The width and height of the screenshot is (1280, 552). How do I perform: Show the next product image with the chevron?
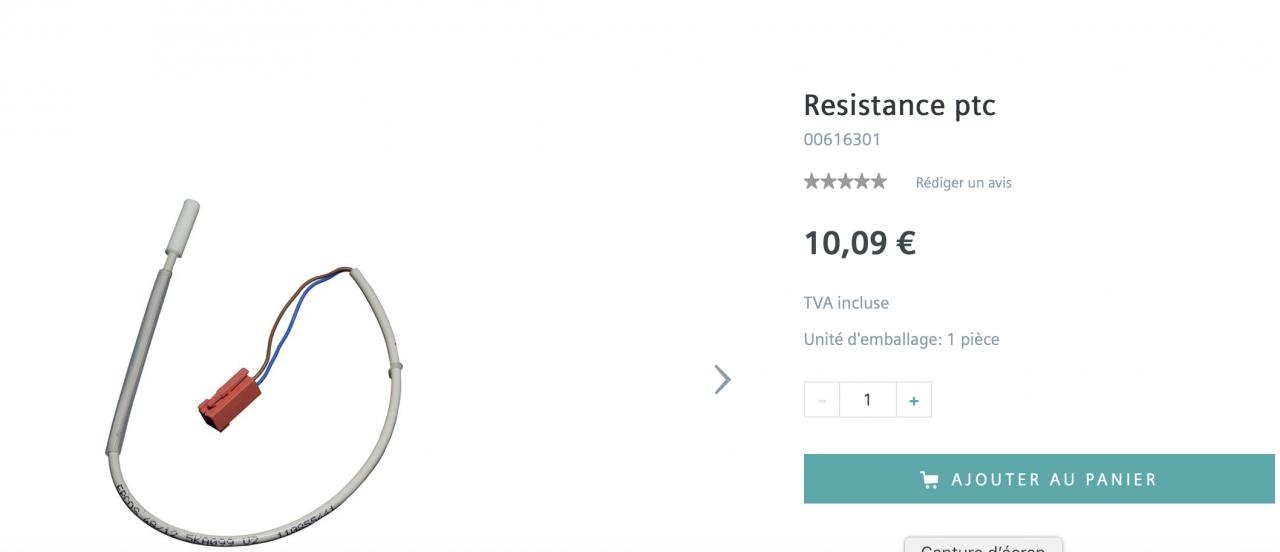(x=722, y=379)
